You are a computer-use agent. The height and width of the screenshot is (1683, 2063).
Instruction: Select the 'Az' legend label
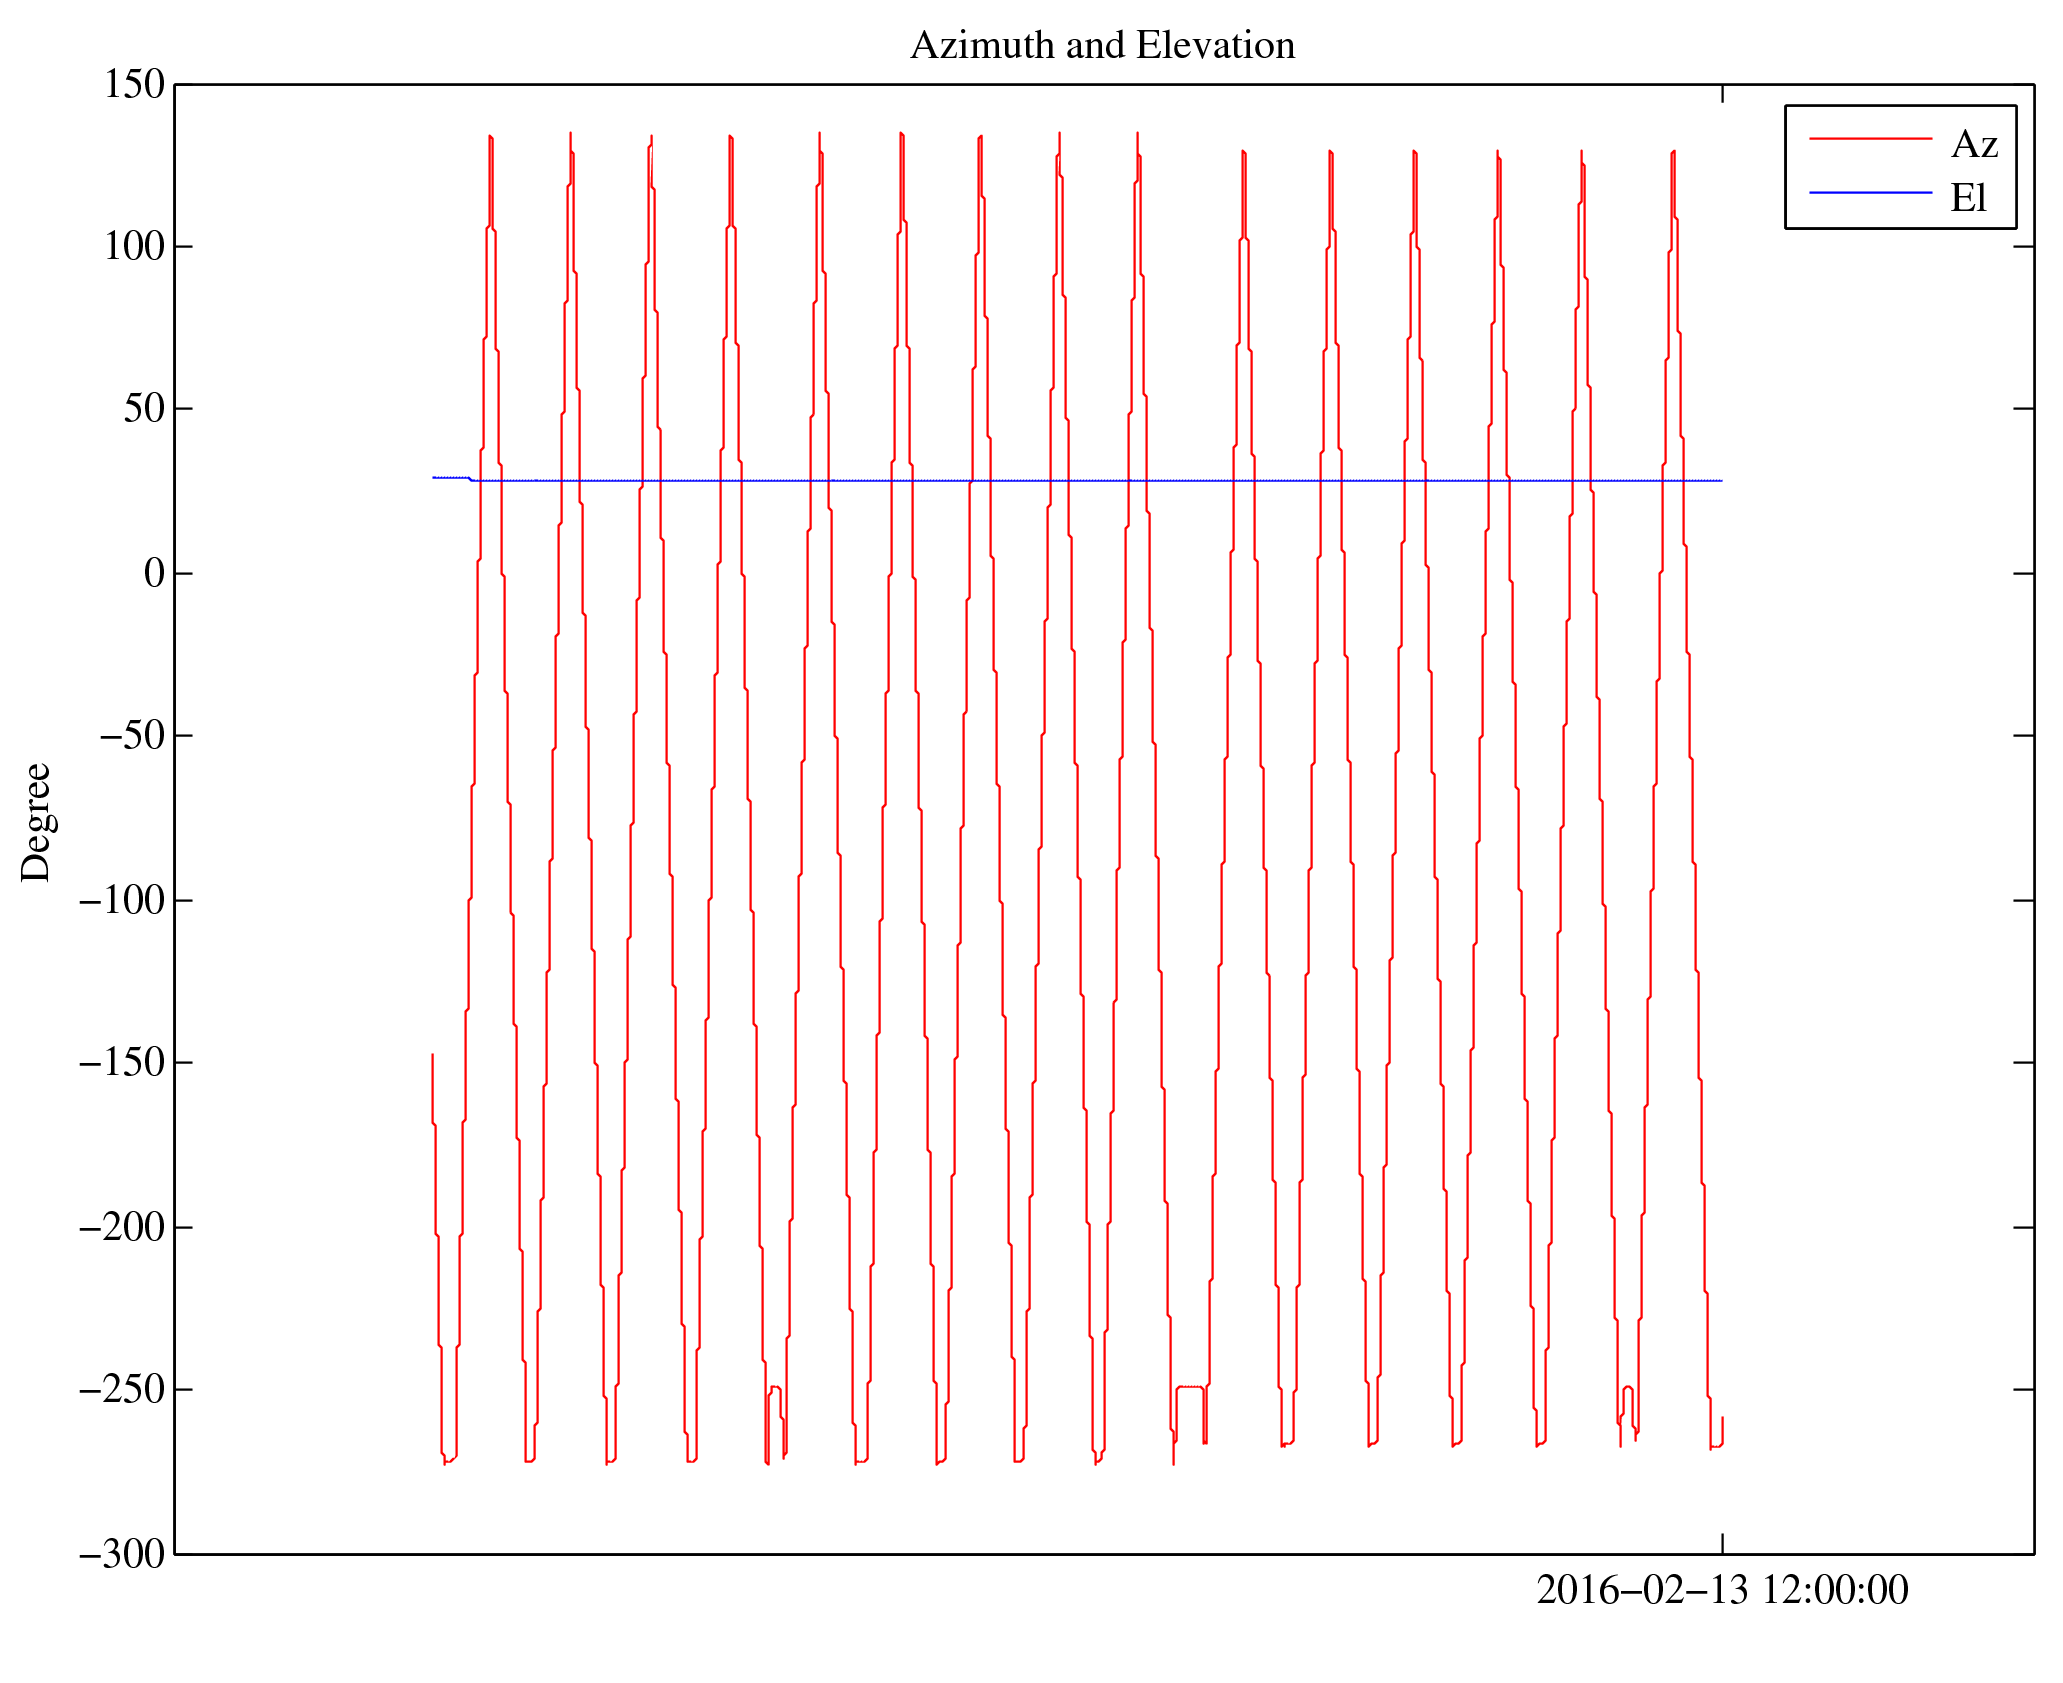point(1973,145)
